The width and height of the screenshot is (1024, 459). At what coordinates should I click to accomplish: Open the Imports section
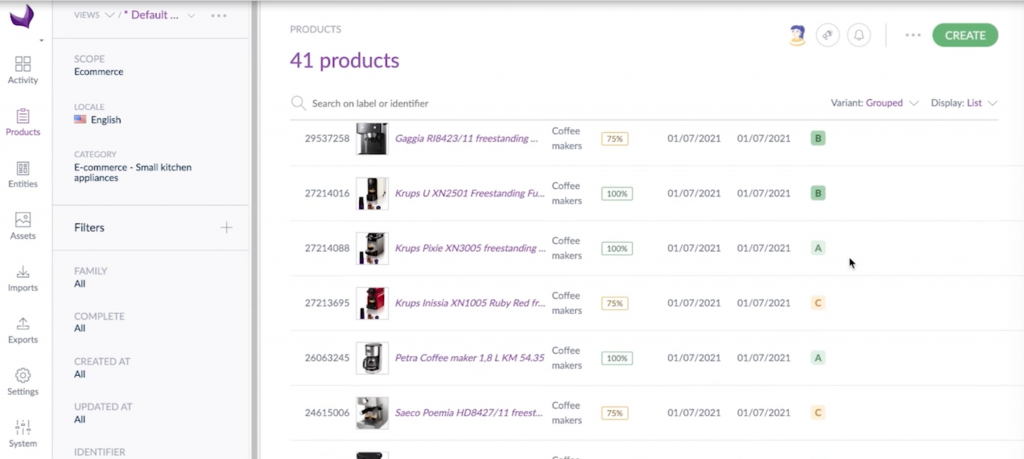23,278
